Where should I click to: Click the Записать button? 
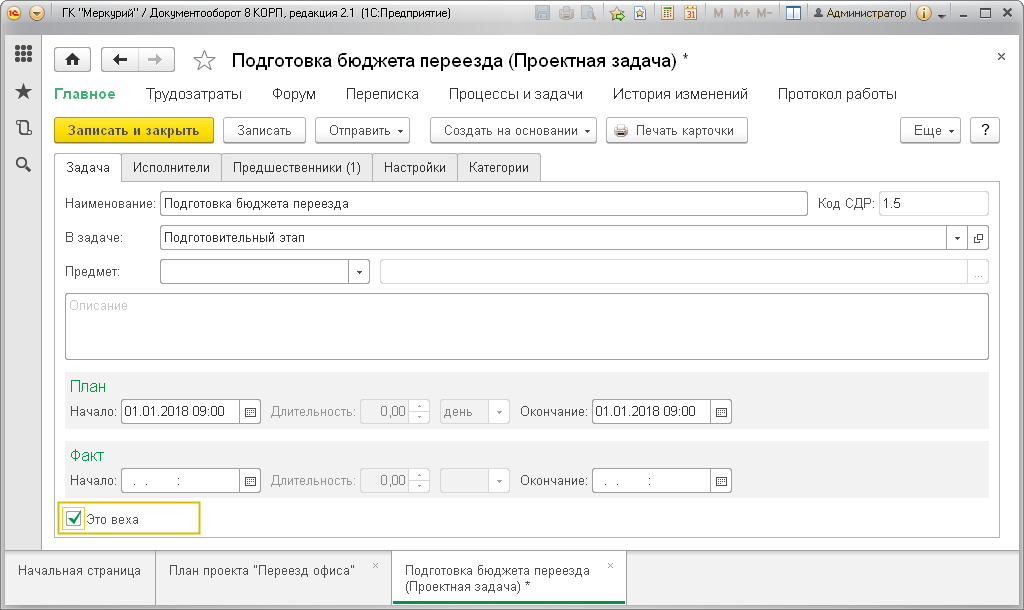pyautogui.click(x=264, y=130)
